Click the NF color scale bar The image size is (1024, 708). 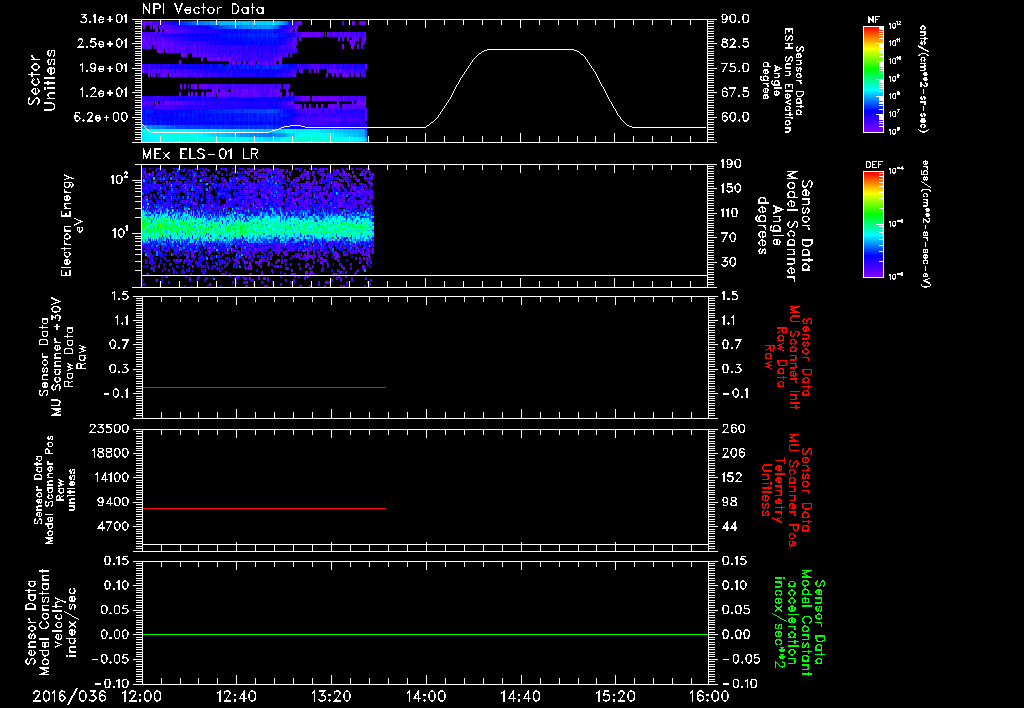[x=874, y=79]
